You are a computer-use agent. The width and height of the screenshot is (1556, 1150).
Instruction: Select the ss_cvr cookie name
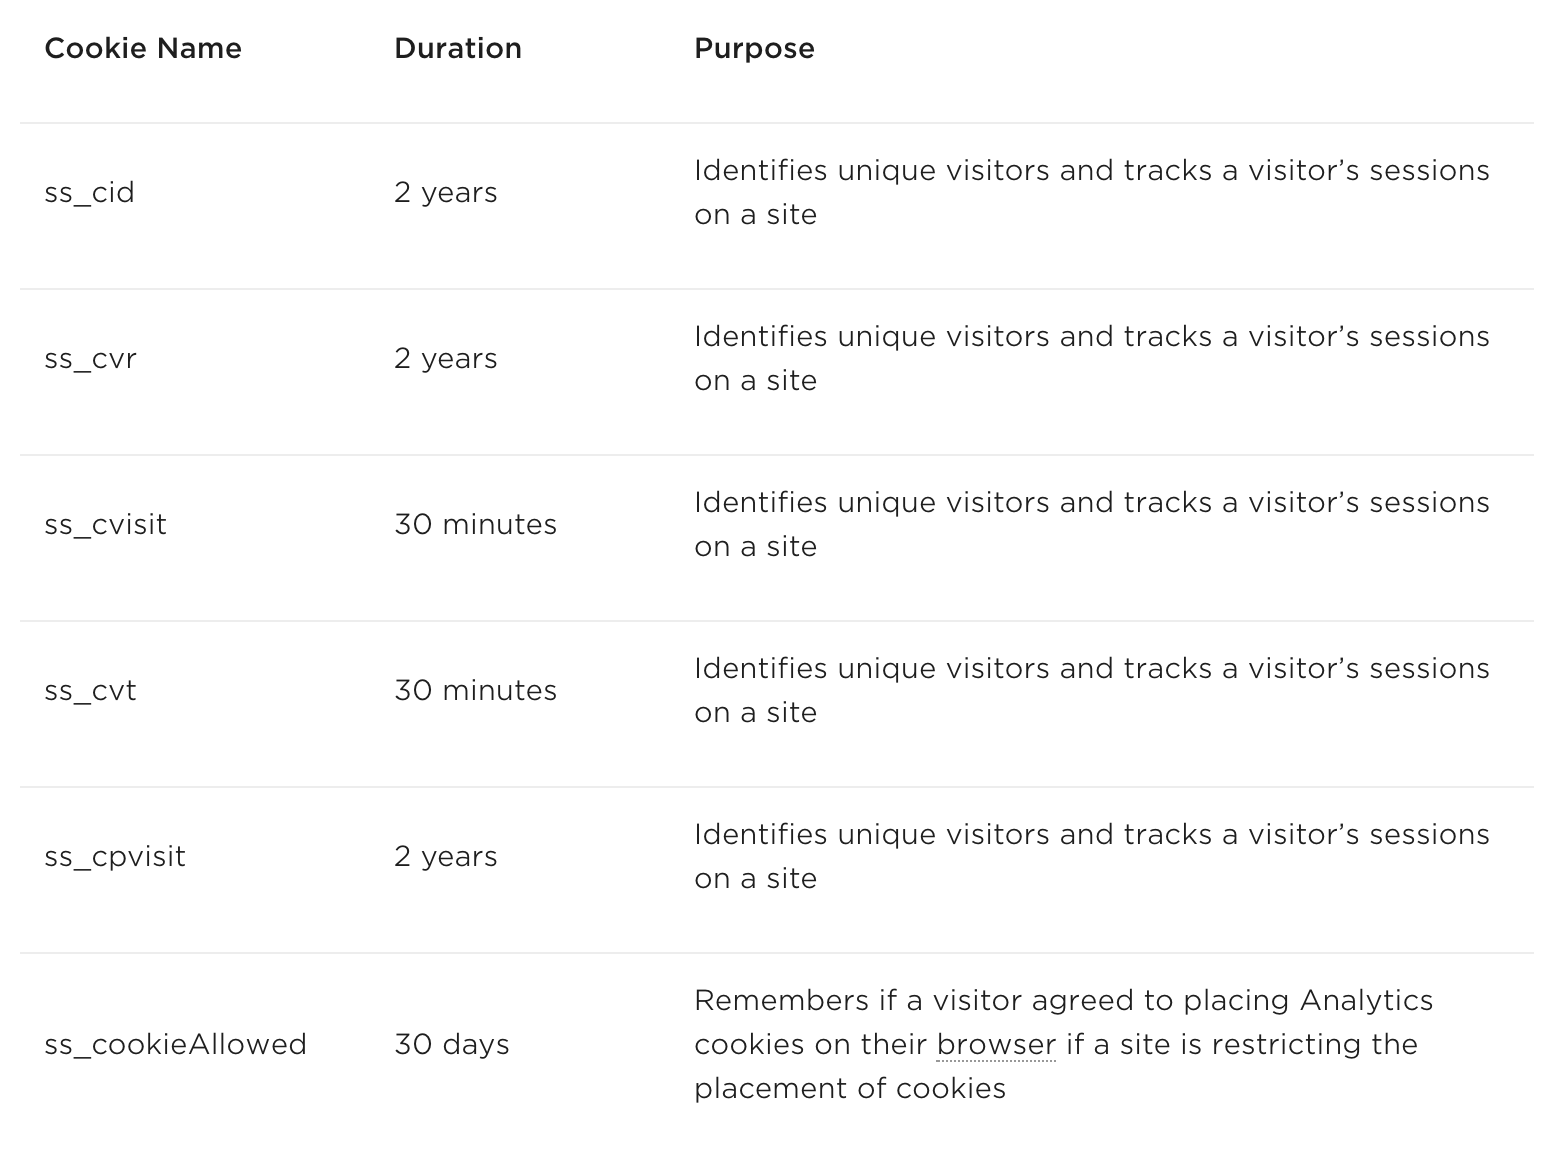click(90, 358)
